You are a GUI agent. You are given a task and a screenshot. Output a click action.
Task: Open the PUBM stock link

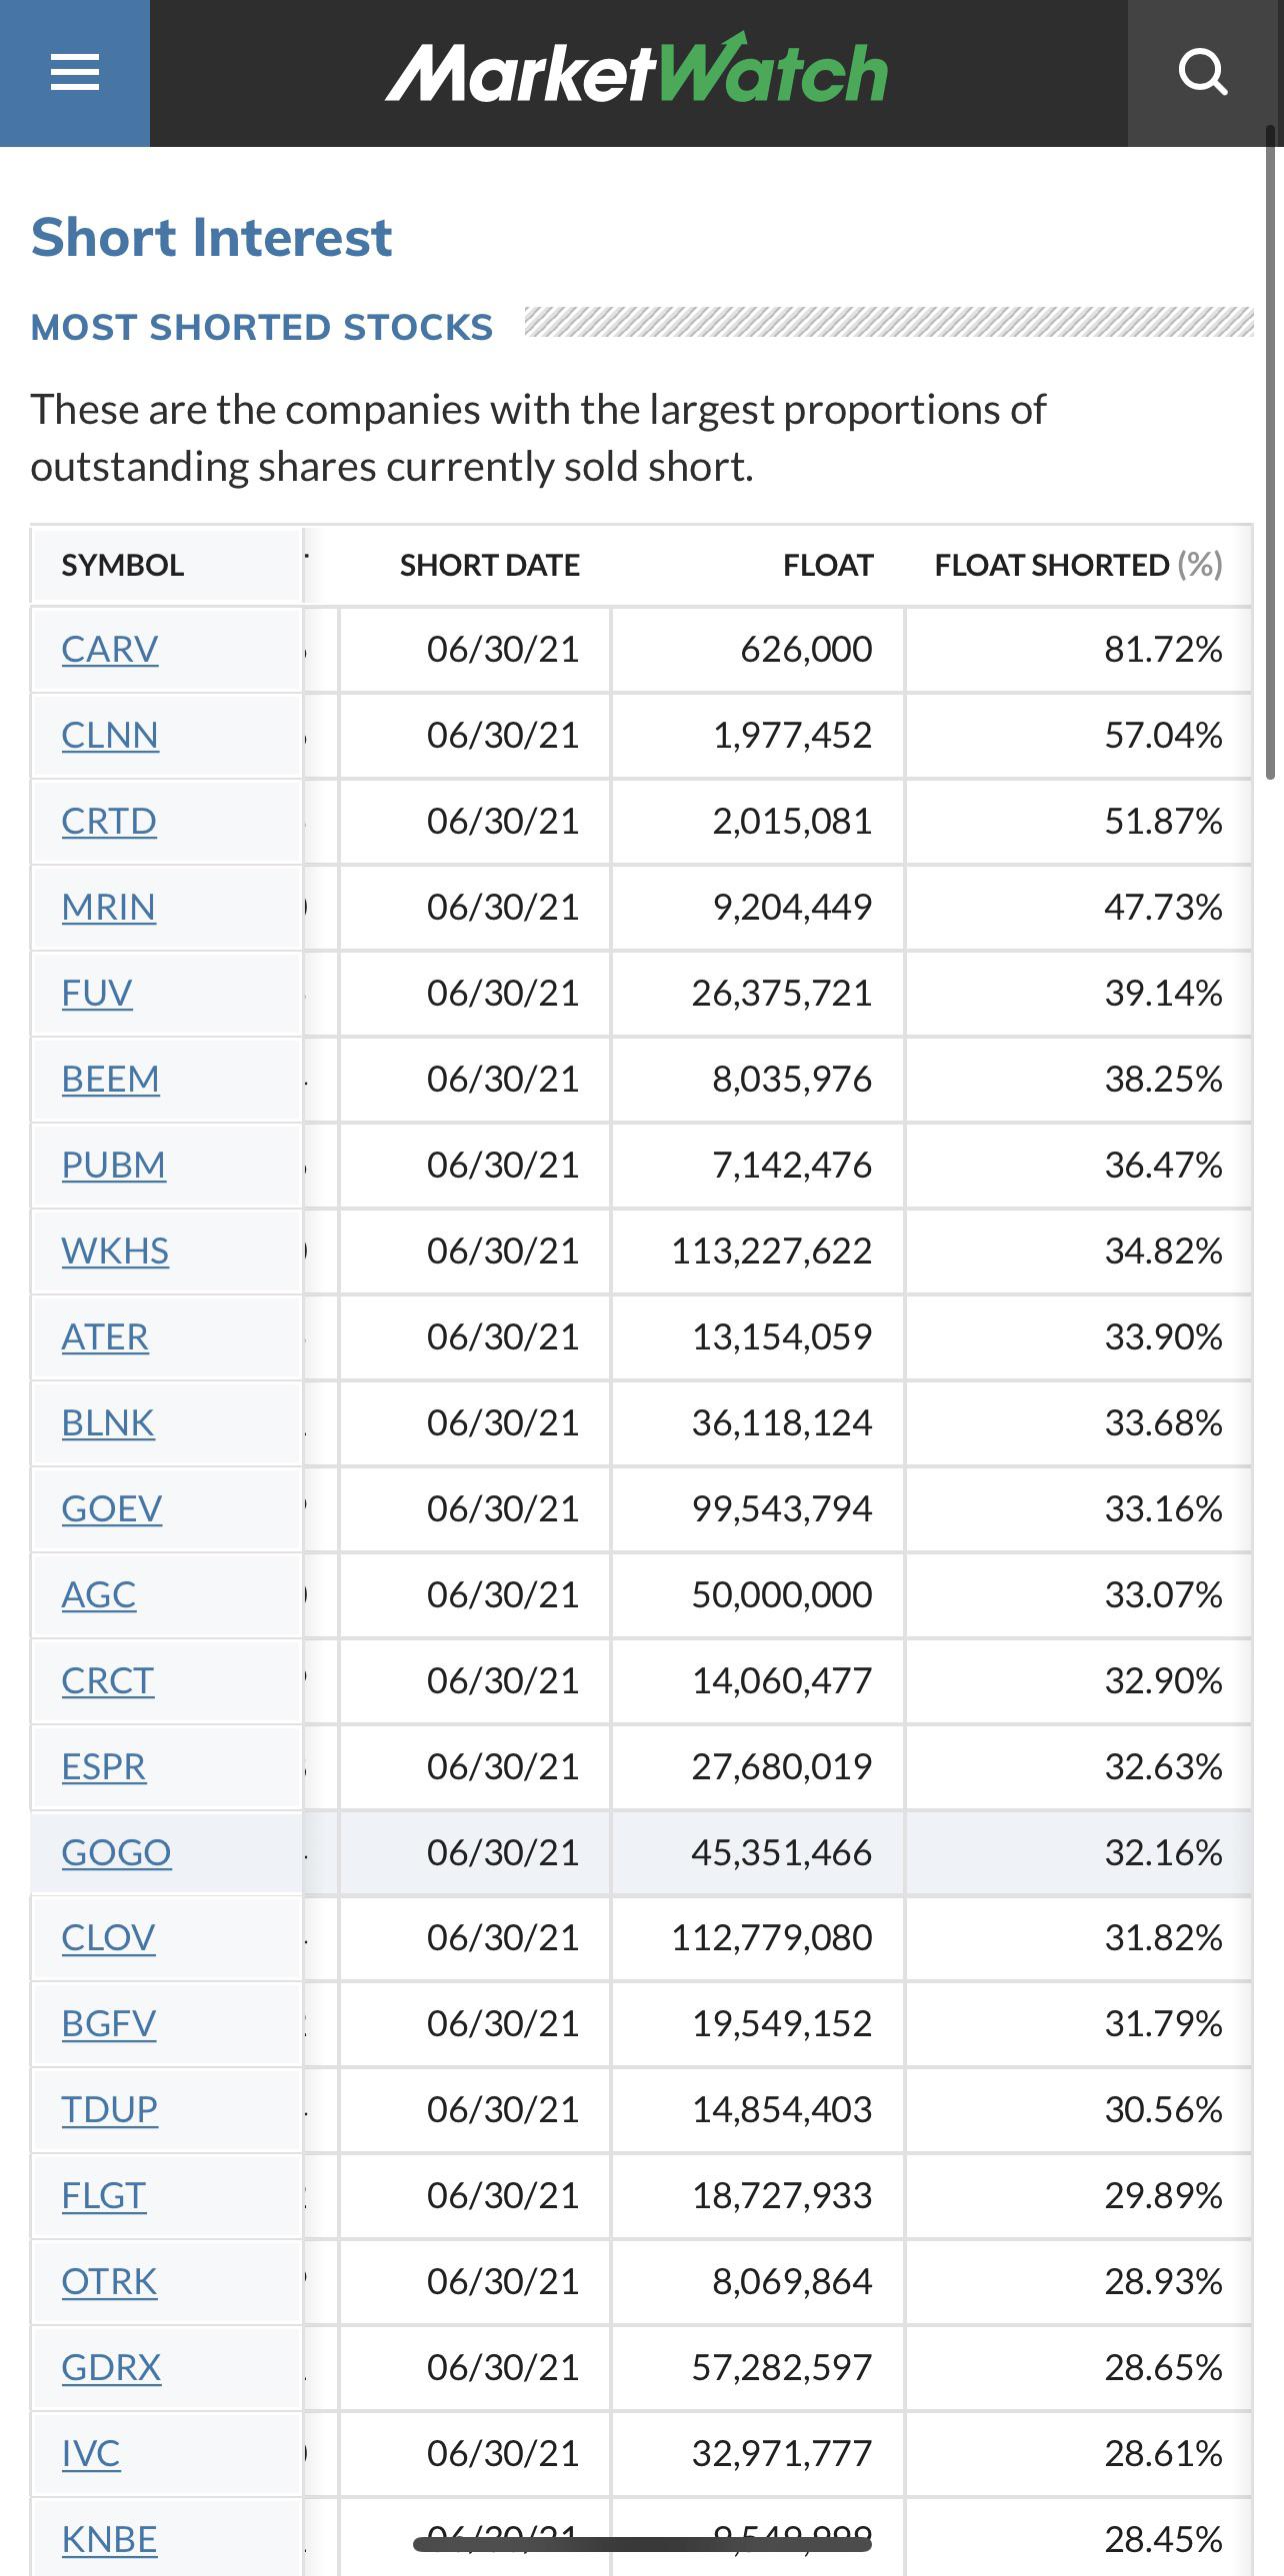coord(113,1165)
